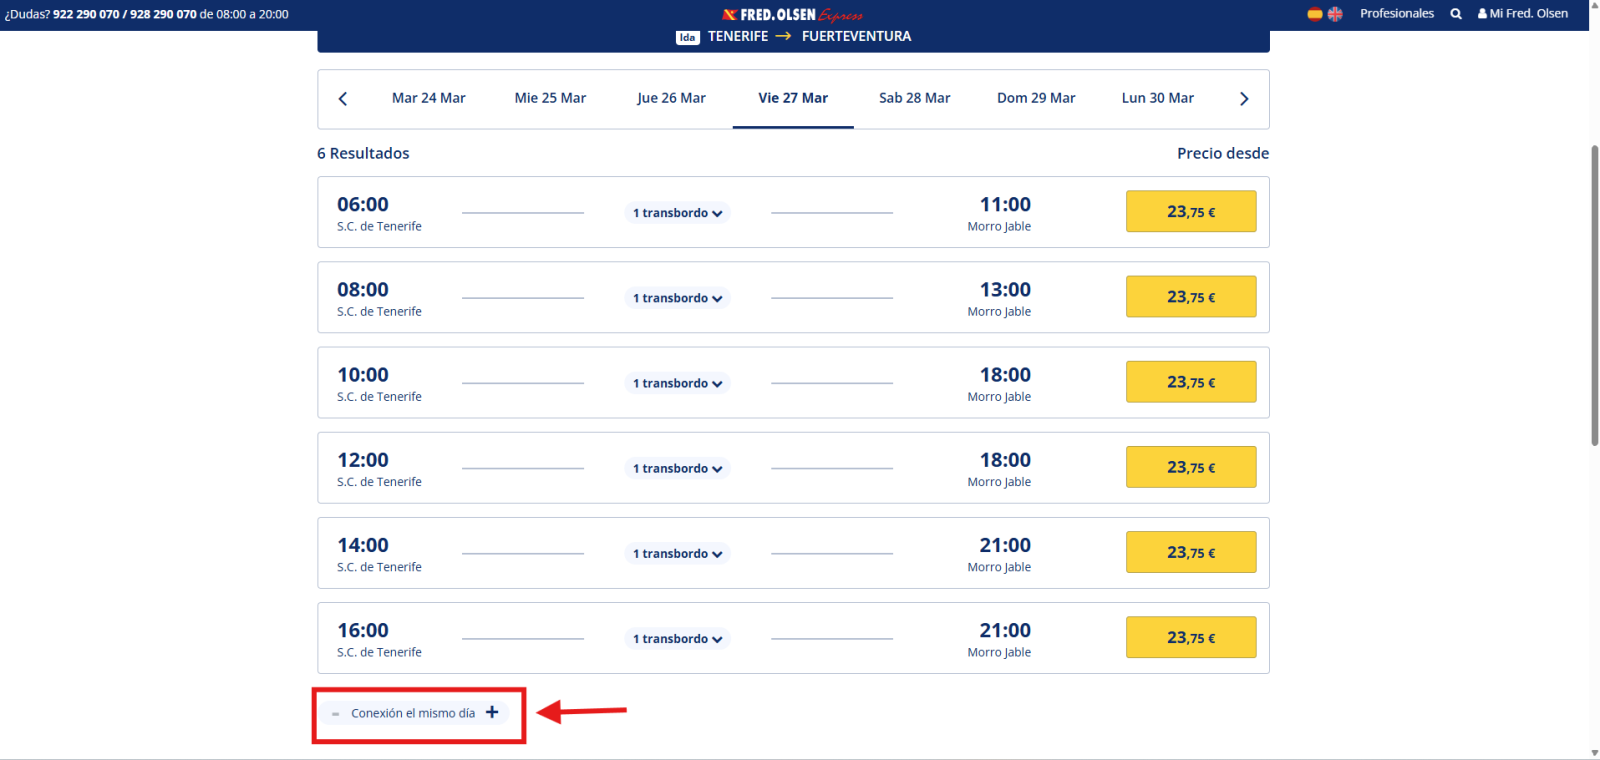Viewport: 1600px width, 760px height.
Task: Select the Mar 24 Mar date tab
Action: (x=429, y=98)
